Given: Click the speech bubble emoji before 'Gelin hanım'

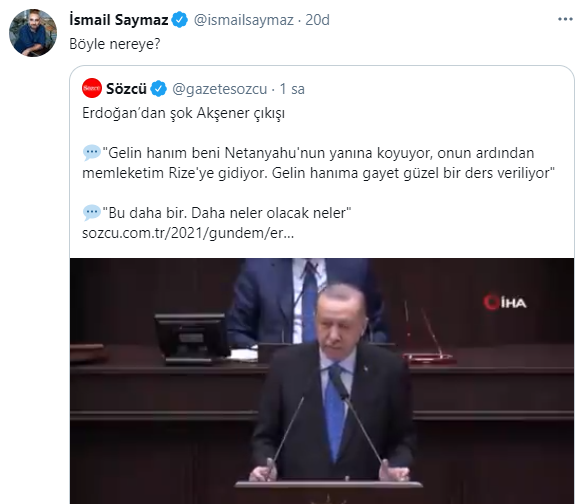Looking at the screenshot, I should (91, 153).
